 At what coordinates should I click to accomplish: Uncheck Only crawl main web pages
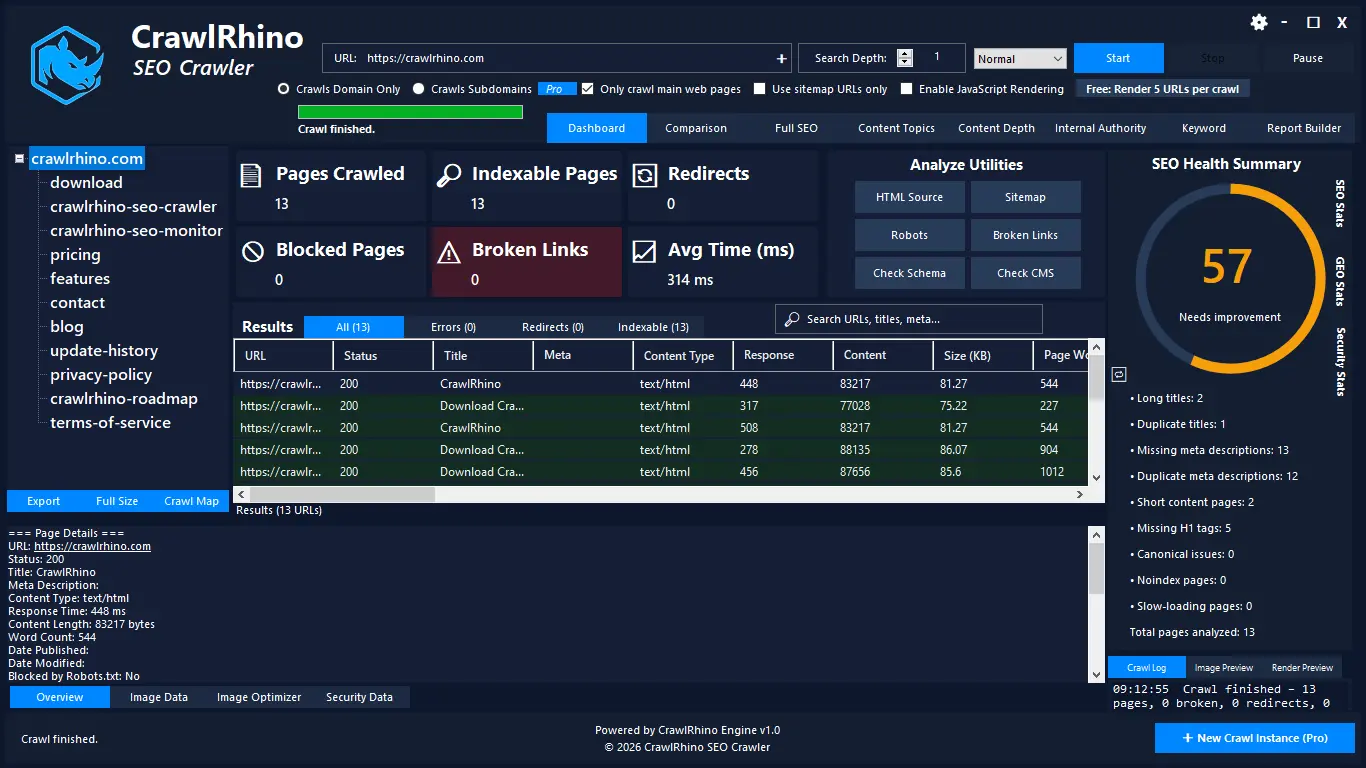[588, 89]
